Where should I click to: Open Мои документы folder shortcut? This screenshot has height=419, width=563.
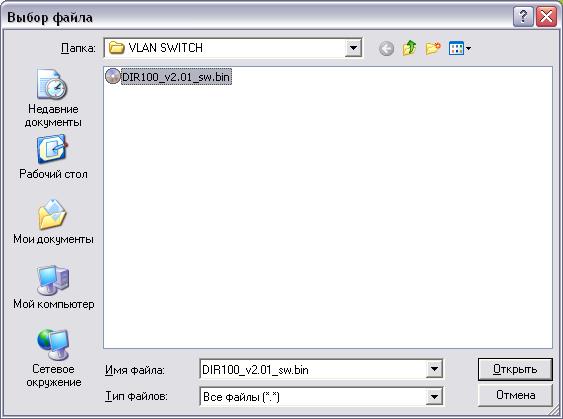click(53, 222)
